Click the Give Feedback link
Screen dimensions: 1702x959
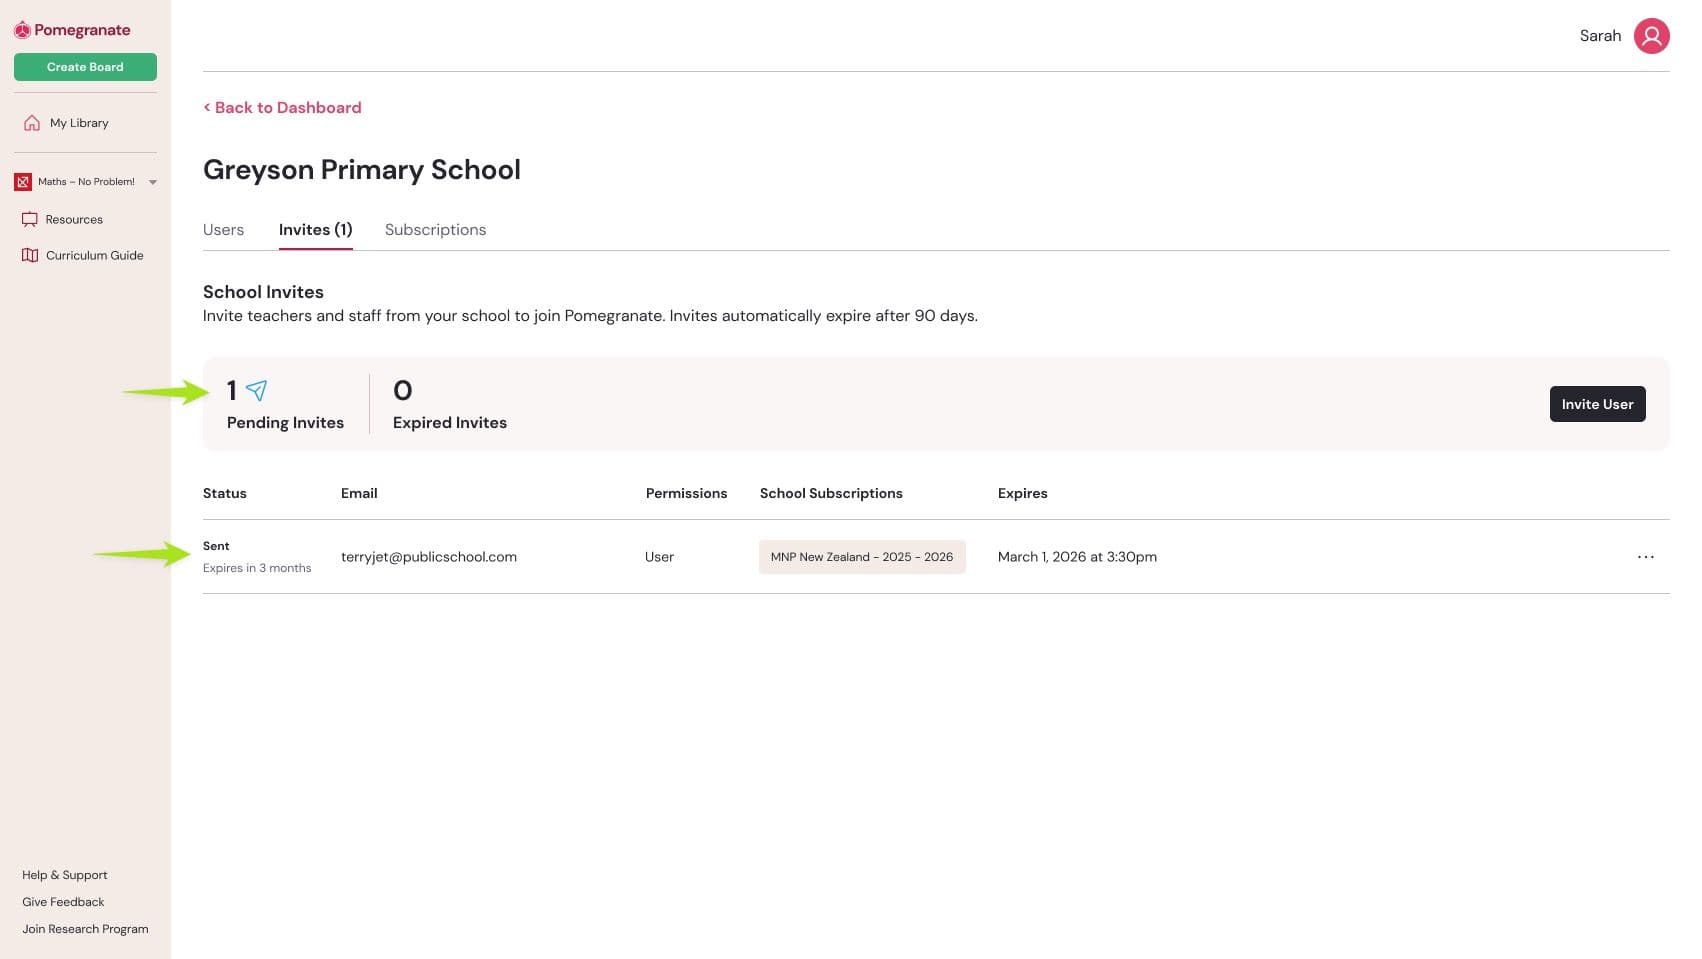coord(63,902)
